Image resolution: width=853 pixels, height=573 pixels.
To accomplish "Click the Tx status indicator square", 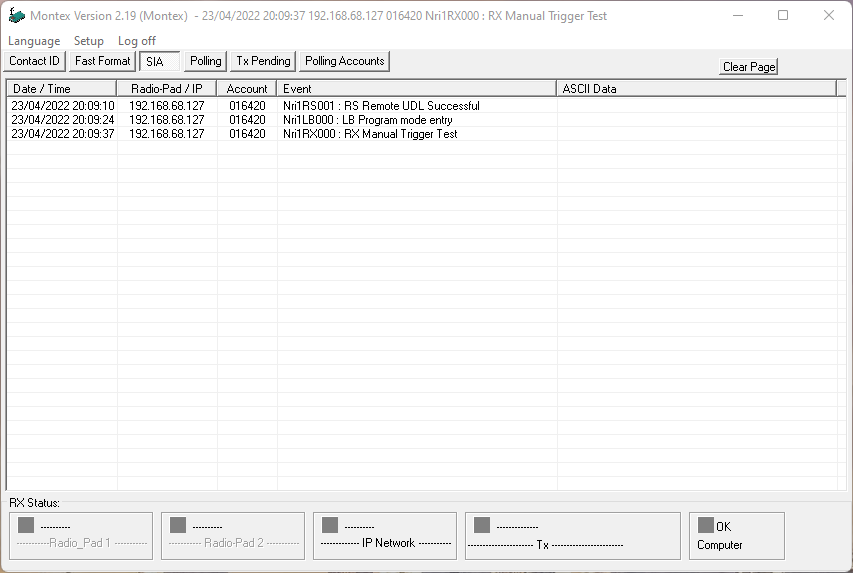I will point(482,525).
